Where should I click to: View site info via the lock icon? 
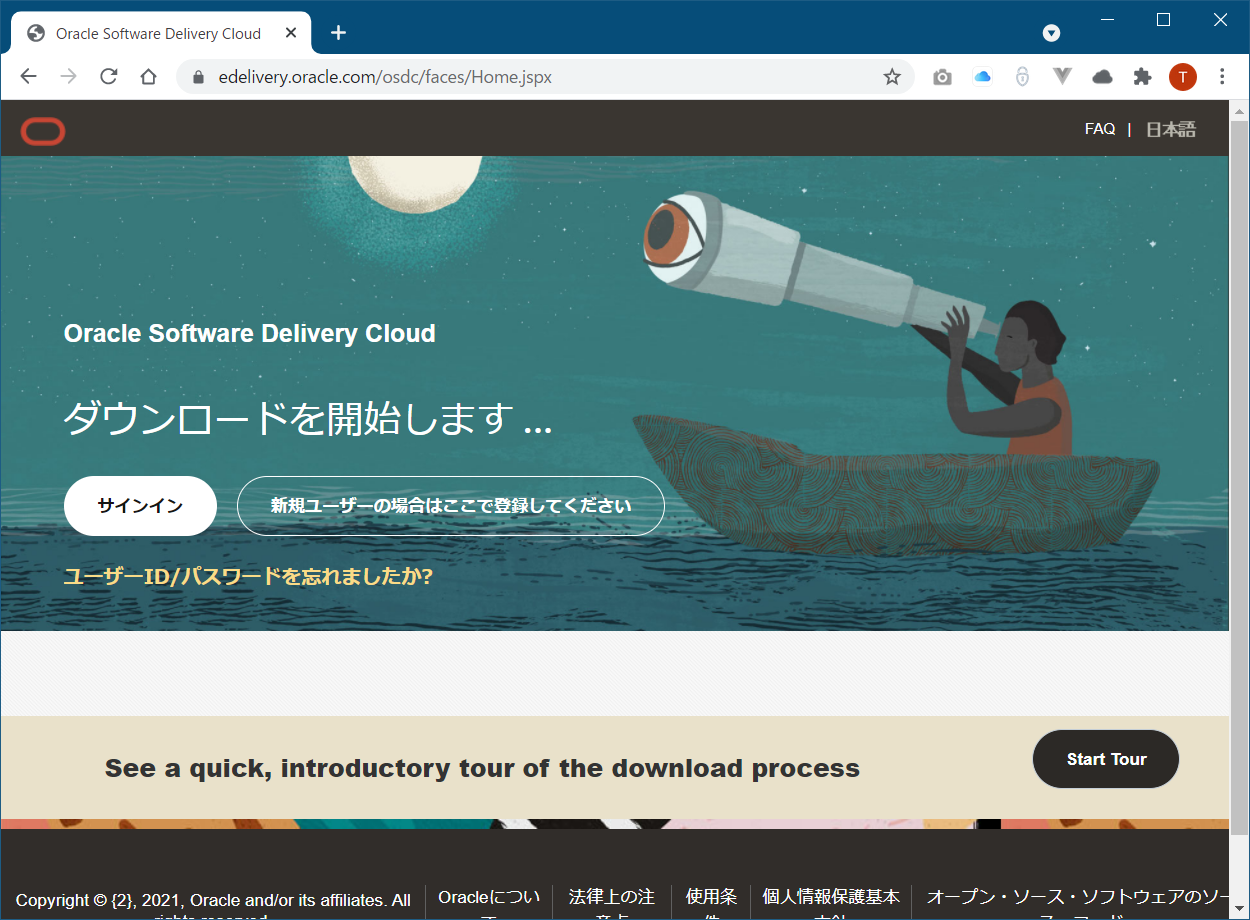pyautogui.click(x=197, y=77)
